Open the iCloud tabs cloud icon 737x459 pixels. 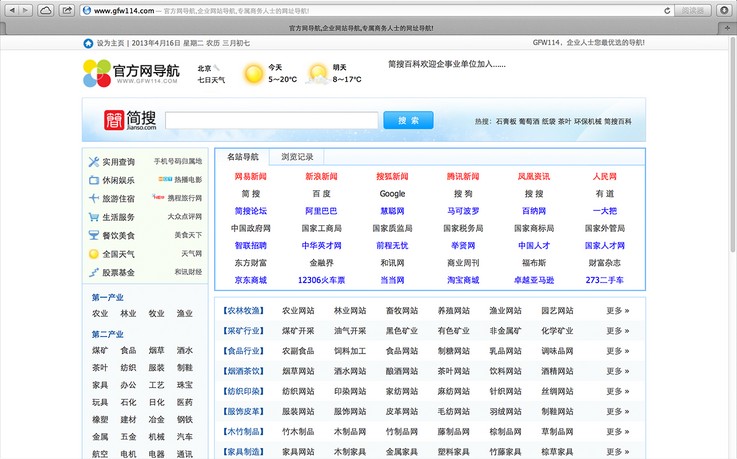pyautogui.click(x=46, y=10)
